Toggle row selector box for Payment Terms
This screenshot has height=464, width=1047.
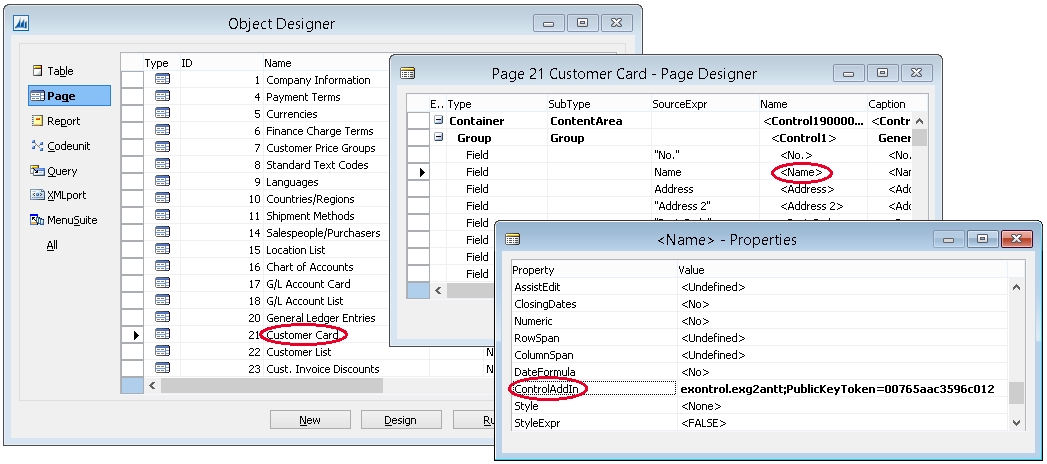132,97
